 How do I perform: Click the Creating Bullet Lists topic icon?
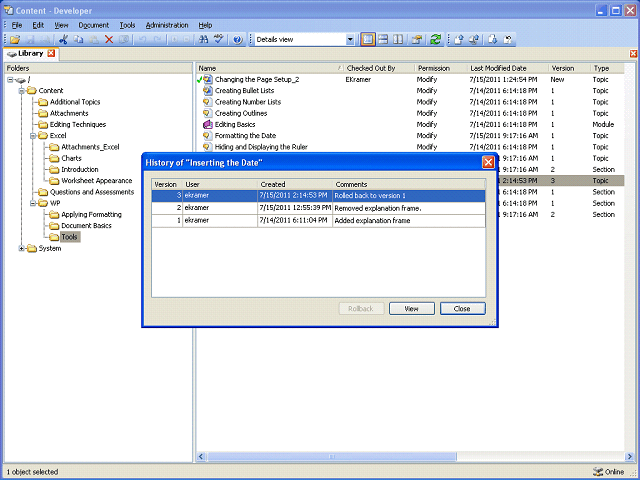pos(208,91)
